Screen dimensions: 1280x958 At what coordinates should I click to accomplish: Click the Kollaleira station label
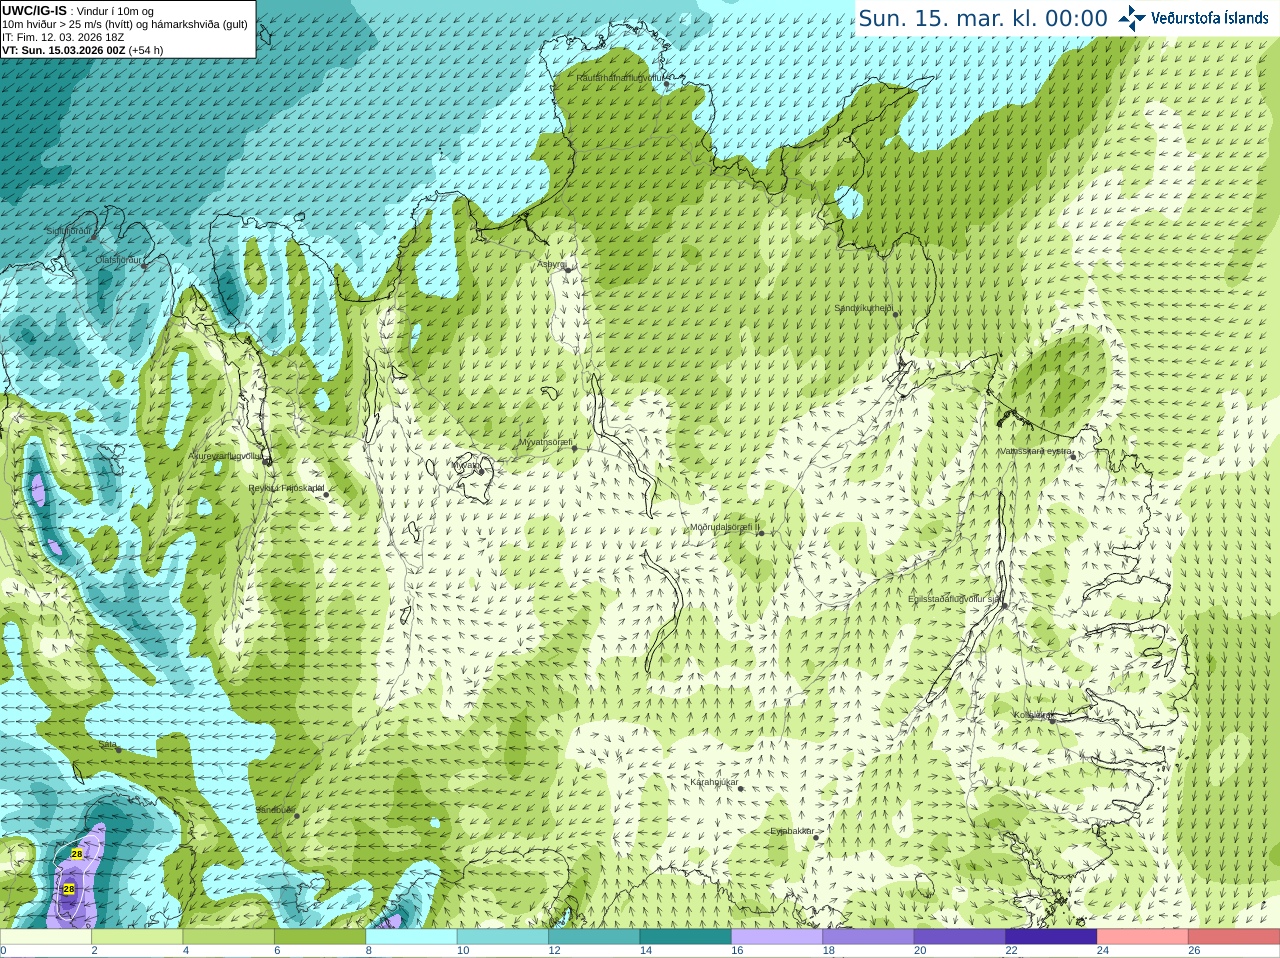[x=1032, y=715]
